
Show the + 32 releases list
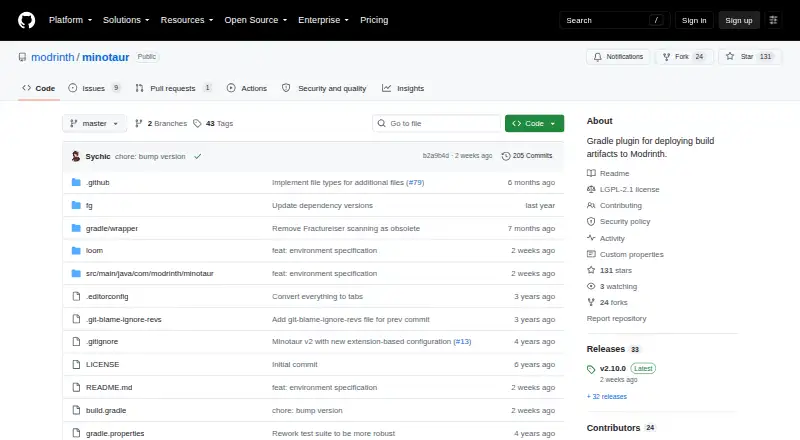click(607, 397)
